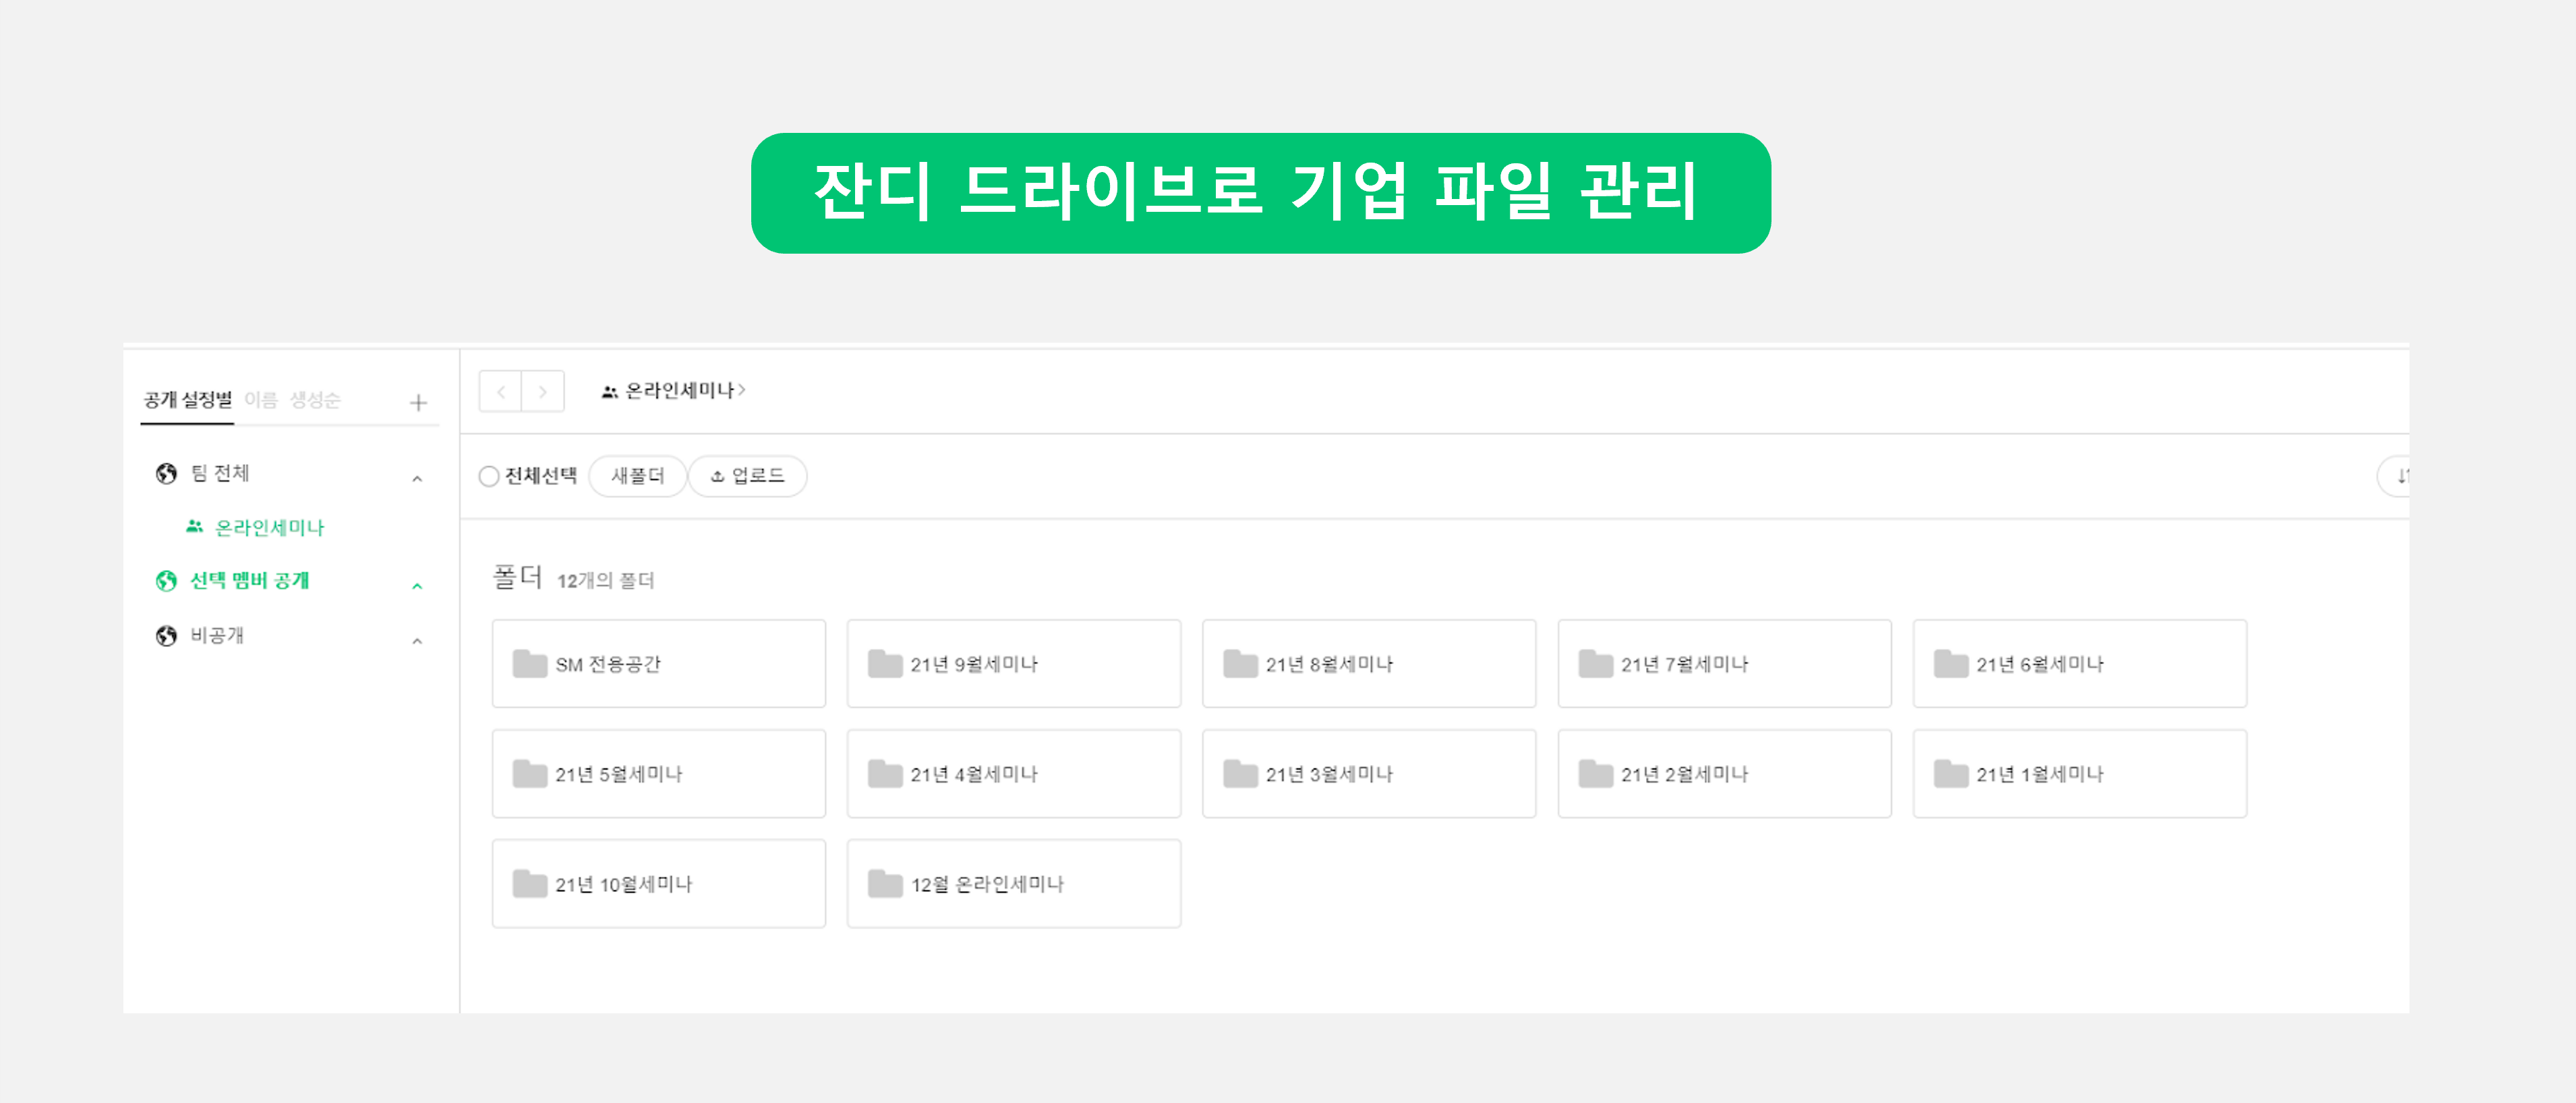
Task: Switch to the 이름 sort tab
Action: [x=261, y=400]
